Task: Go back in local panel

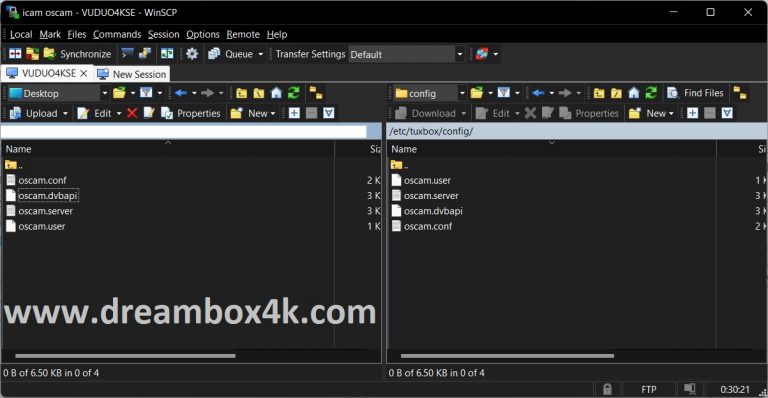Action: point(181,93)
